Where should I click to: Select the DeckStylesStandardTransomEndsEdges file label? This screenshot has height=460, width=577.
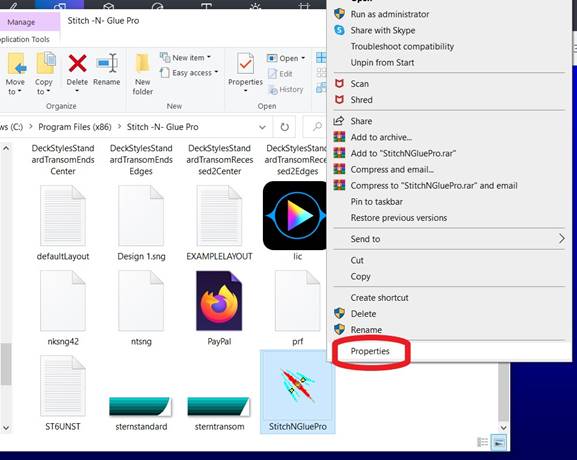(141, 160)
